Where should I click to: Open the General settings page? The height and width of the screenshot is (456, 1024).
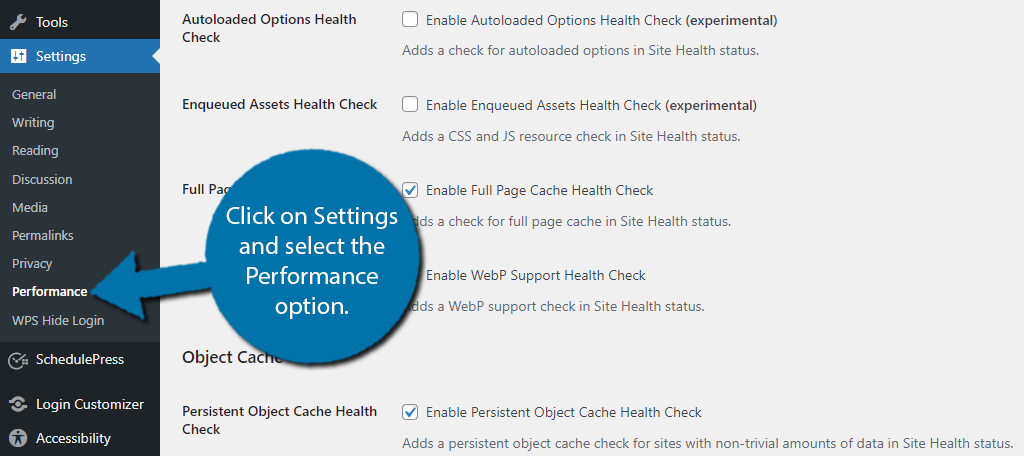34,95
